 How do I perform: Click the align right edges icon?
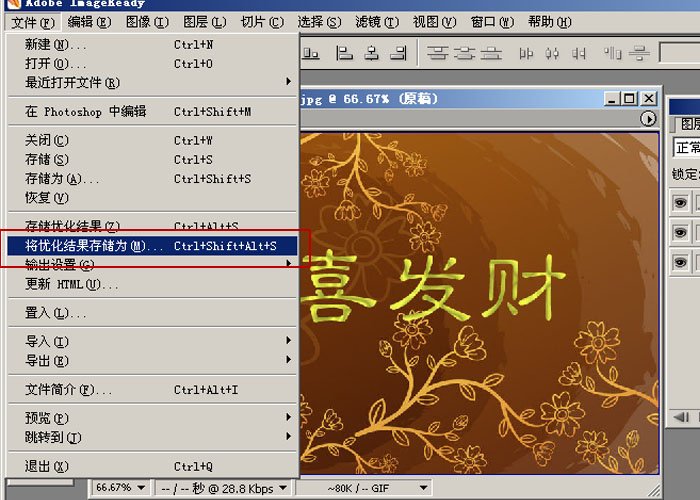(398, 53)
